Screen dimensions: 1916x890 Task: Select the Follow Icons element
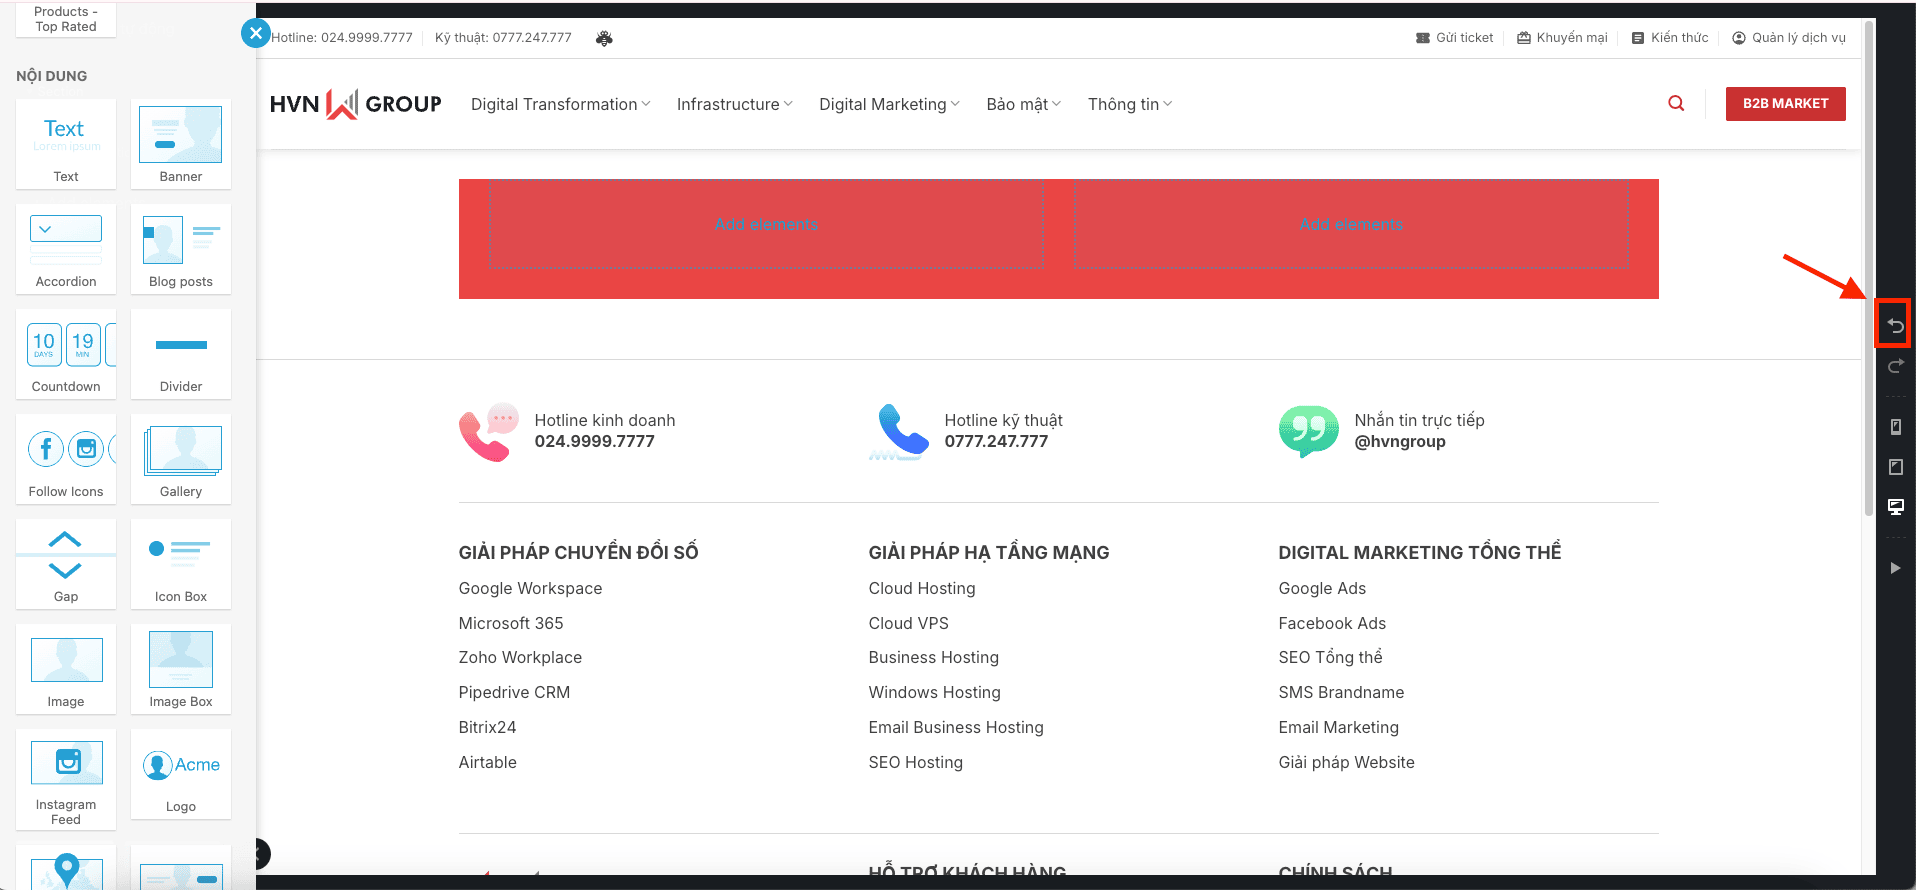66,459
